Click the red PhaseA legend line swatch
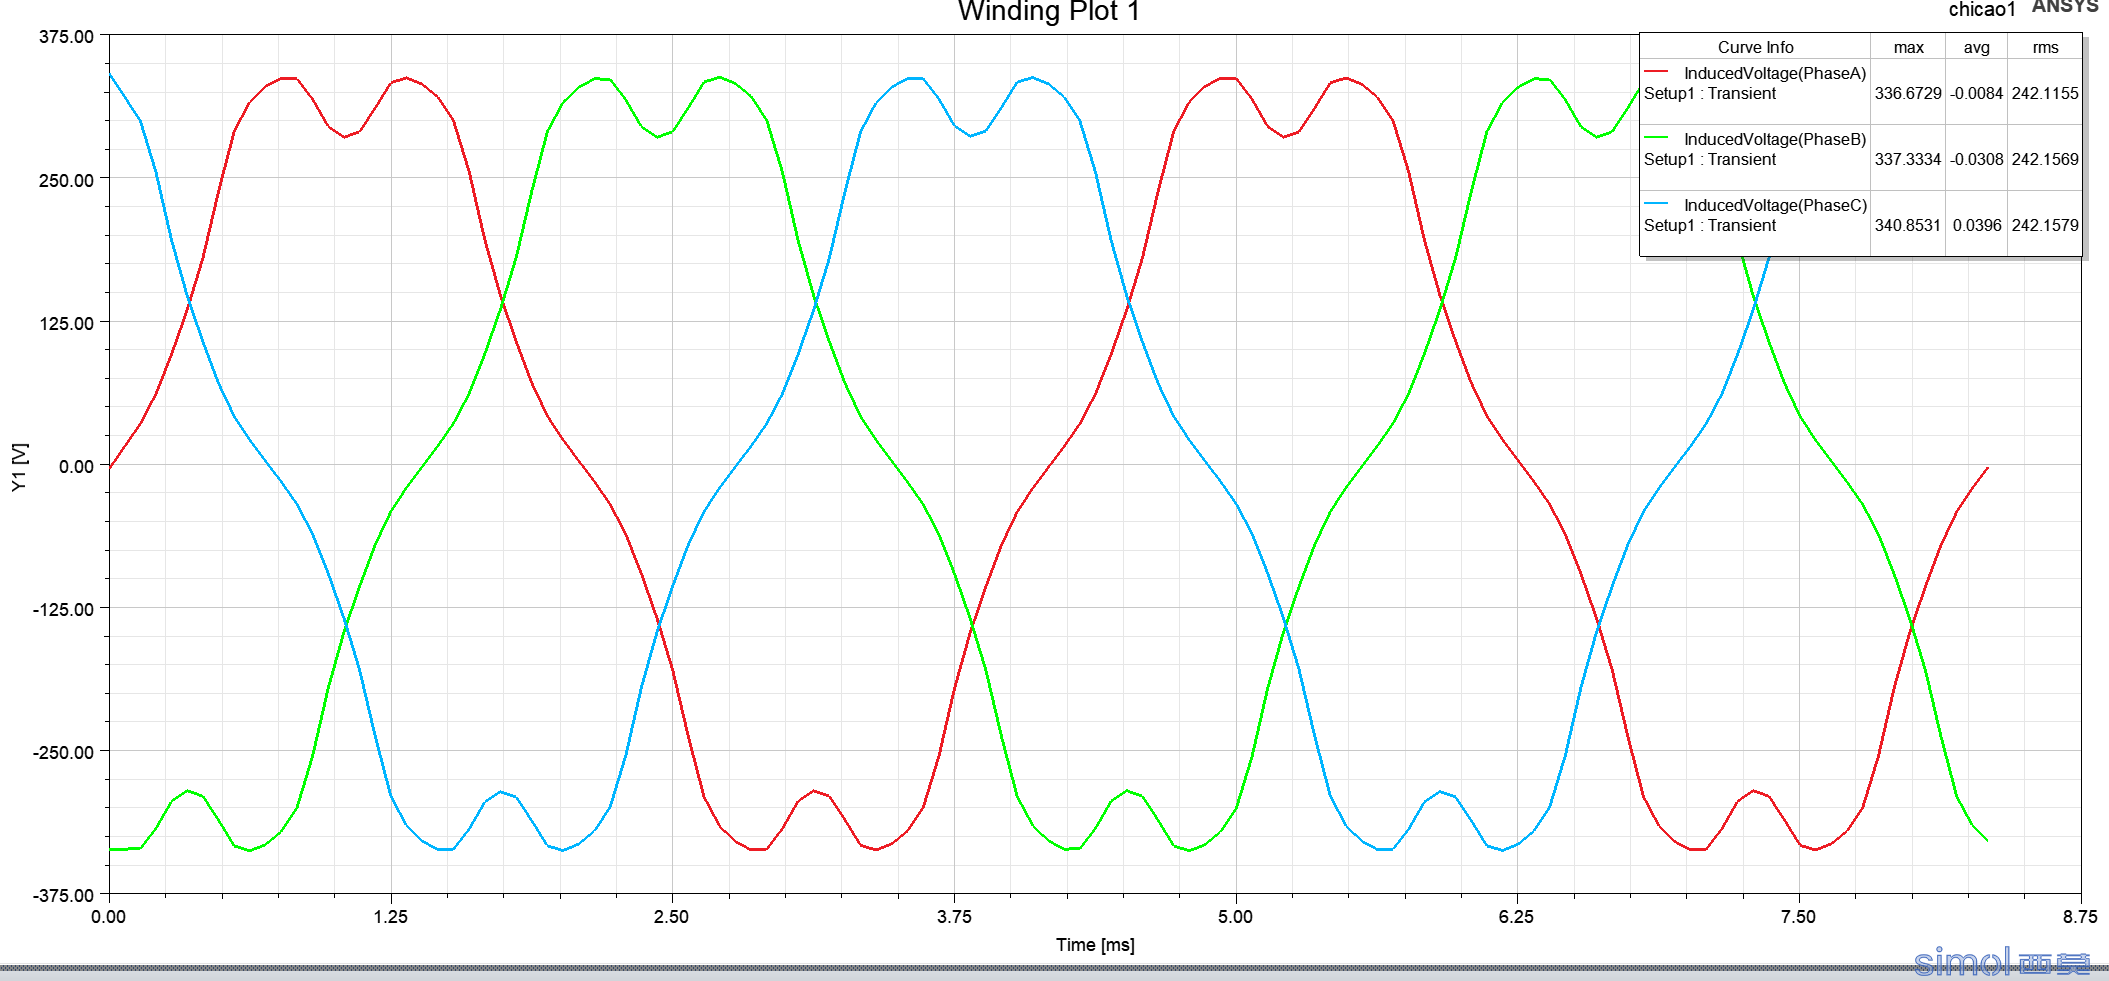2109x981 pixels. point(1656,72)
